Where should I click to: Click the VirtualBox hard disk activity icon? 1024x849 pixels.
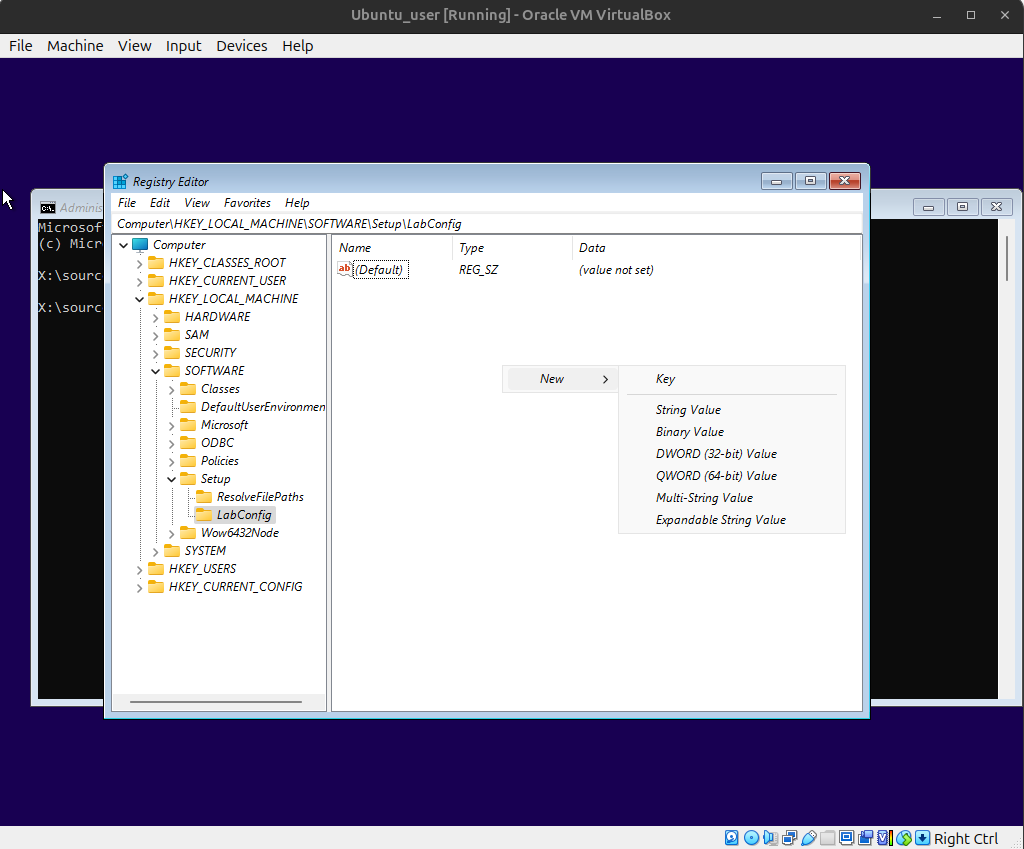[x=732, y=838]
